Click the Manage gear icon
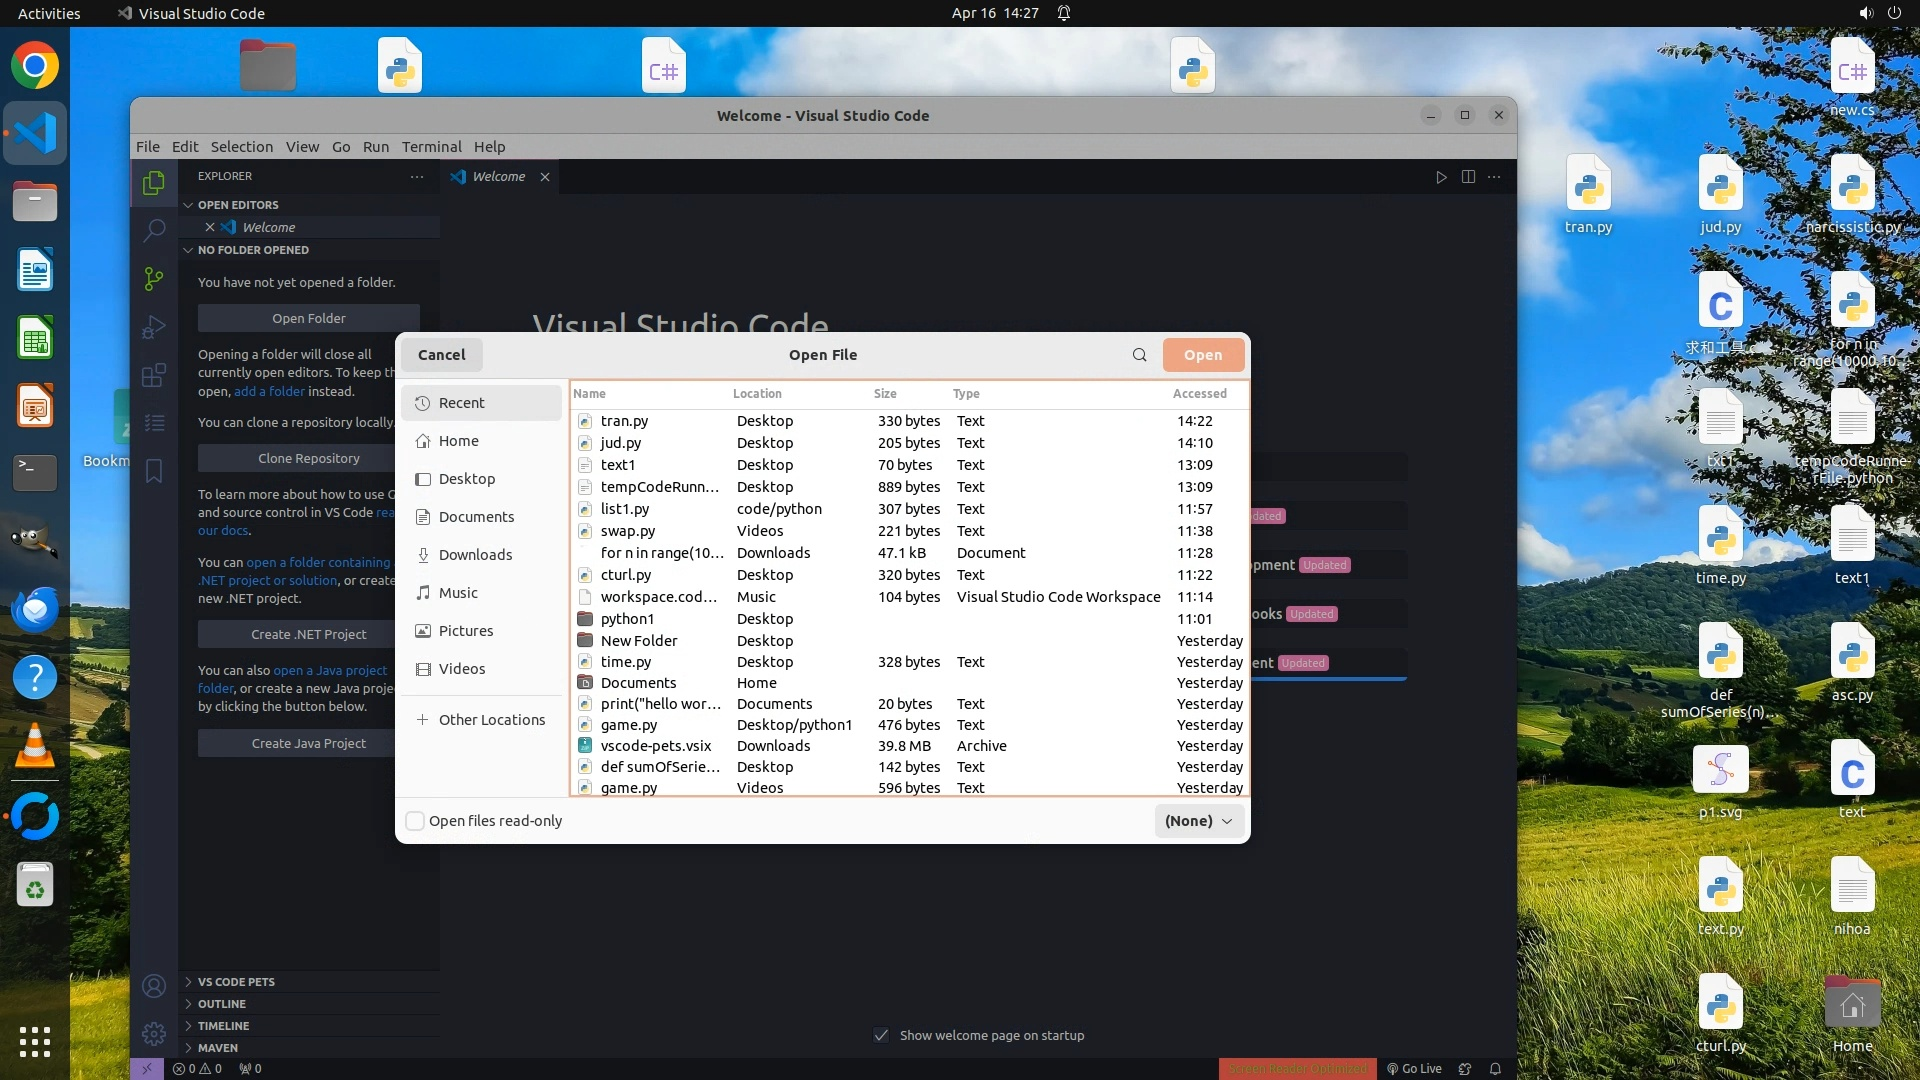This screenshot has width=1920, height=1080. [153, 1033]
